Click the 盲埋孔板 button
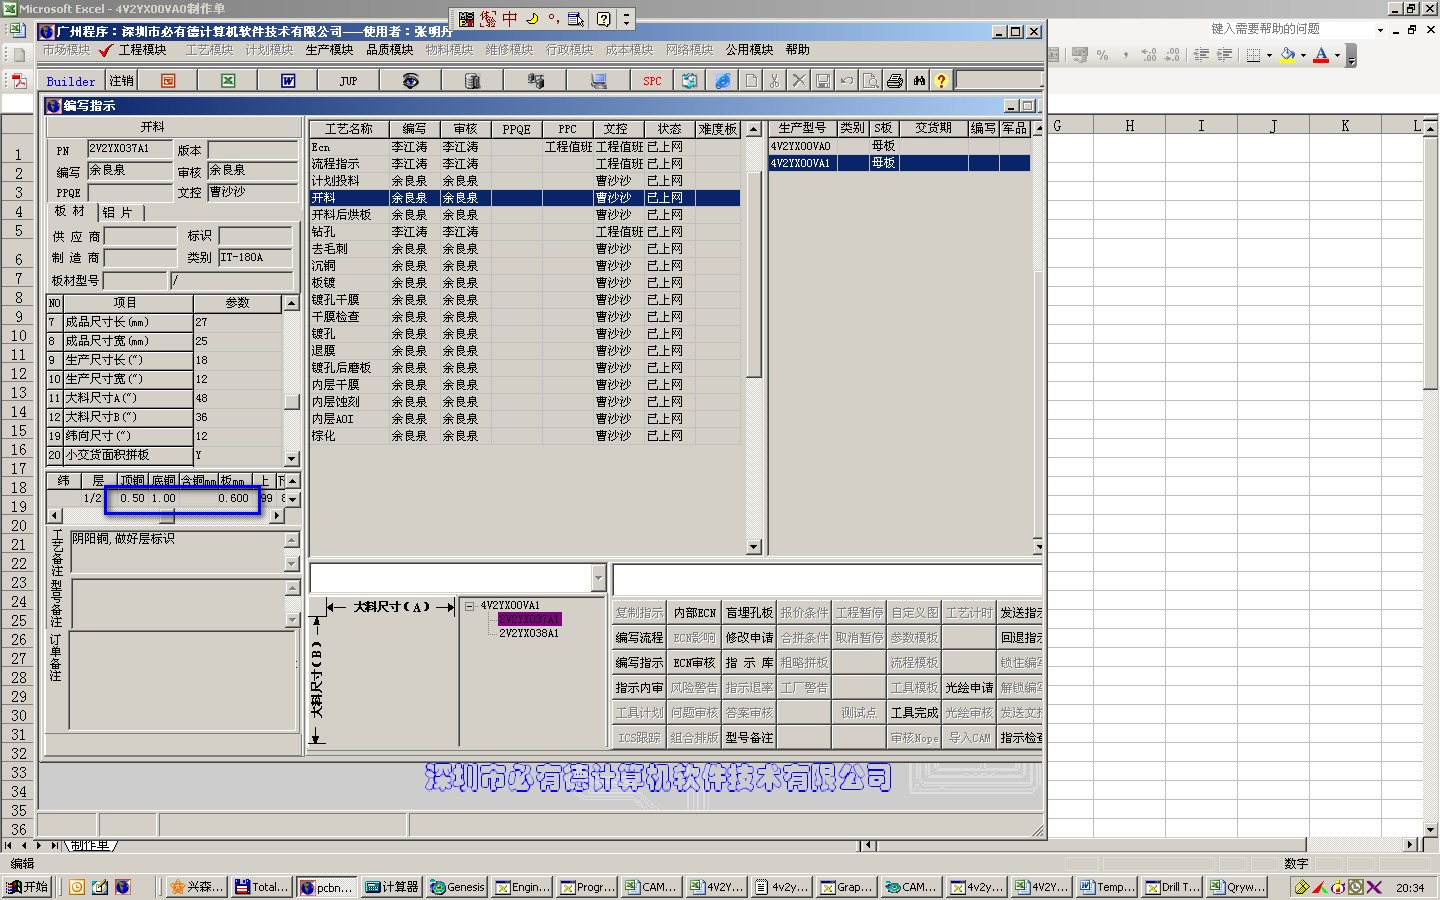Image resolution: width=1440 pixels, height=900 pixels. pyautogui.click(x=749, y=613)
